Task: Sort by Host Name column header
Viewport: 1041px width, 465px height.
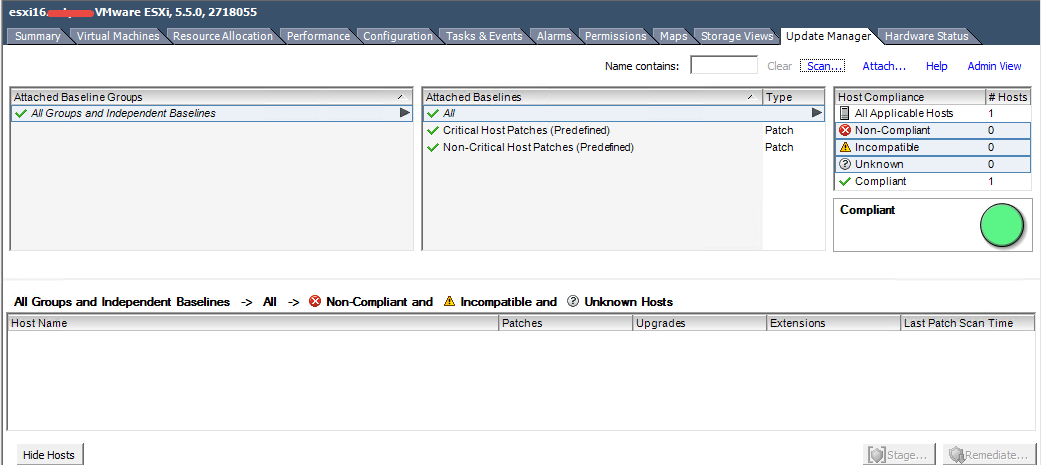Action: pos(252,323)
